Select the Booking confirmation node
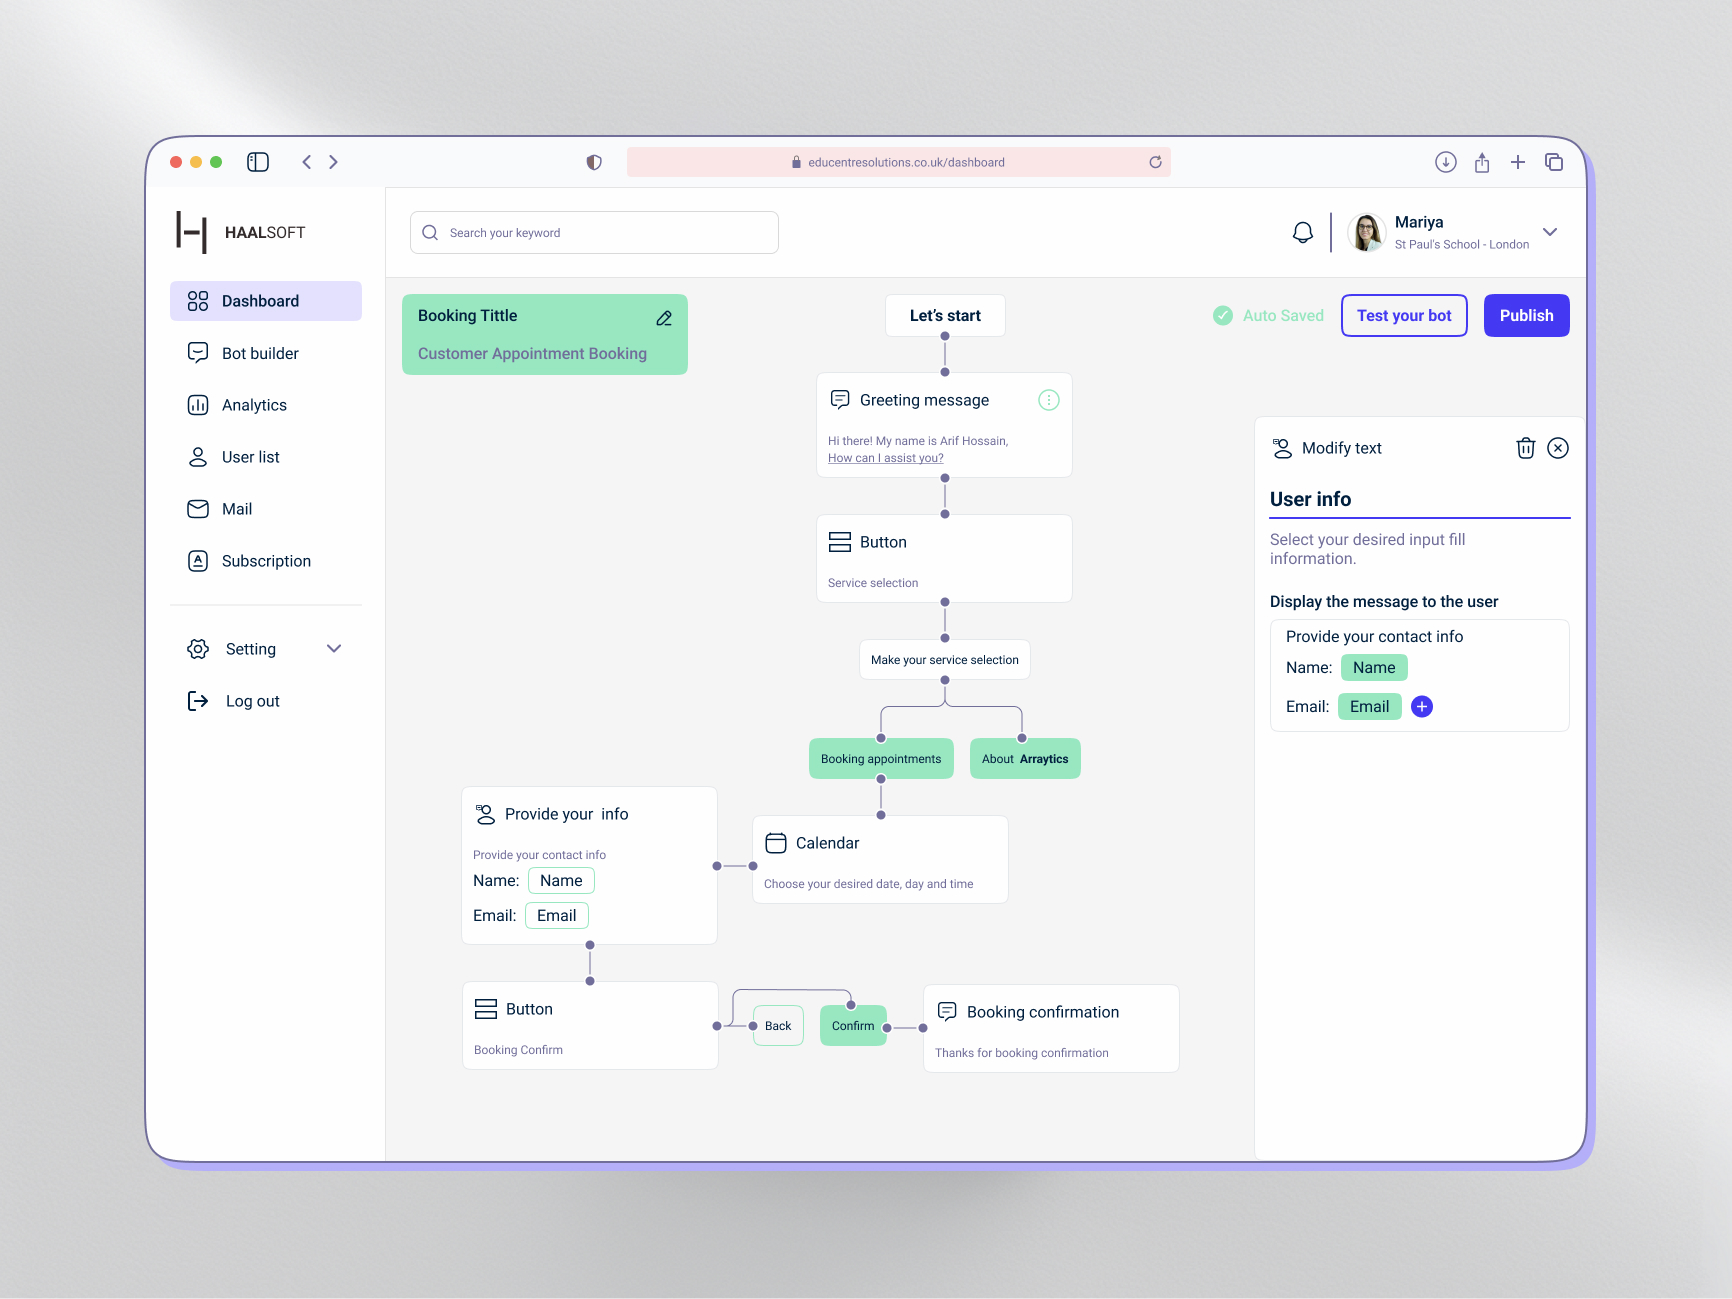The width and height of the screenshot is (1732, 1299). coord(1051,1029)
